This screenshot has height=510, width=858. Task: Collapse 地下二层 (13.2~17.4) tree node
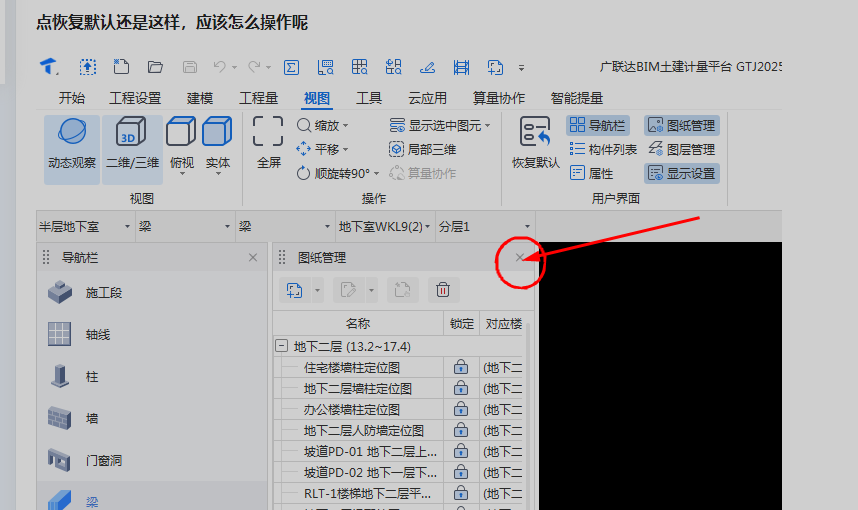click(x=281, y=346)
